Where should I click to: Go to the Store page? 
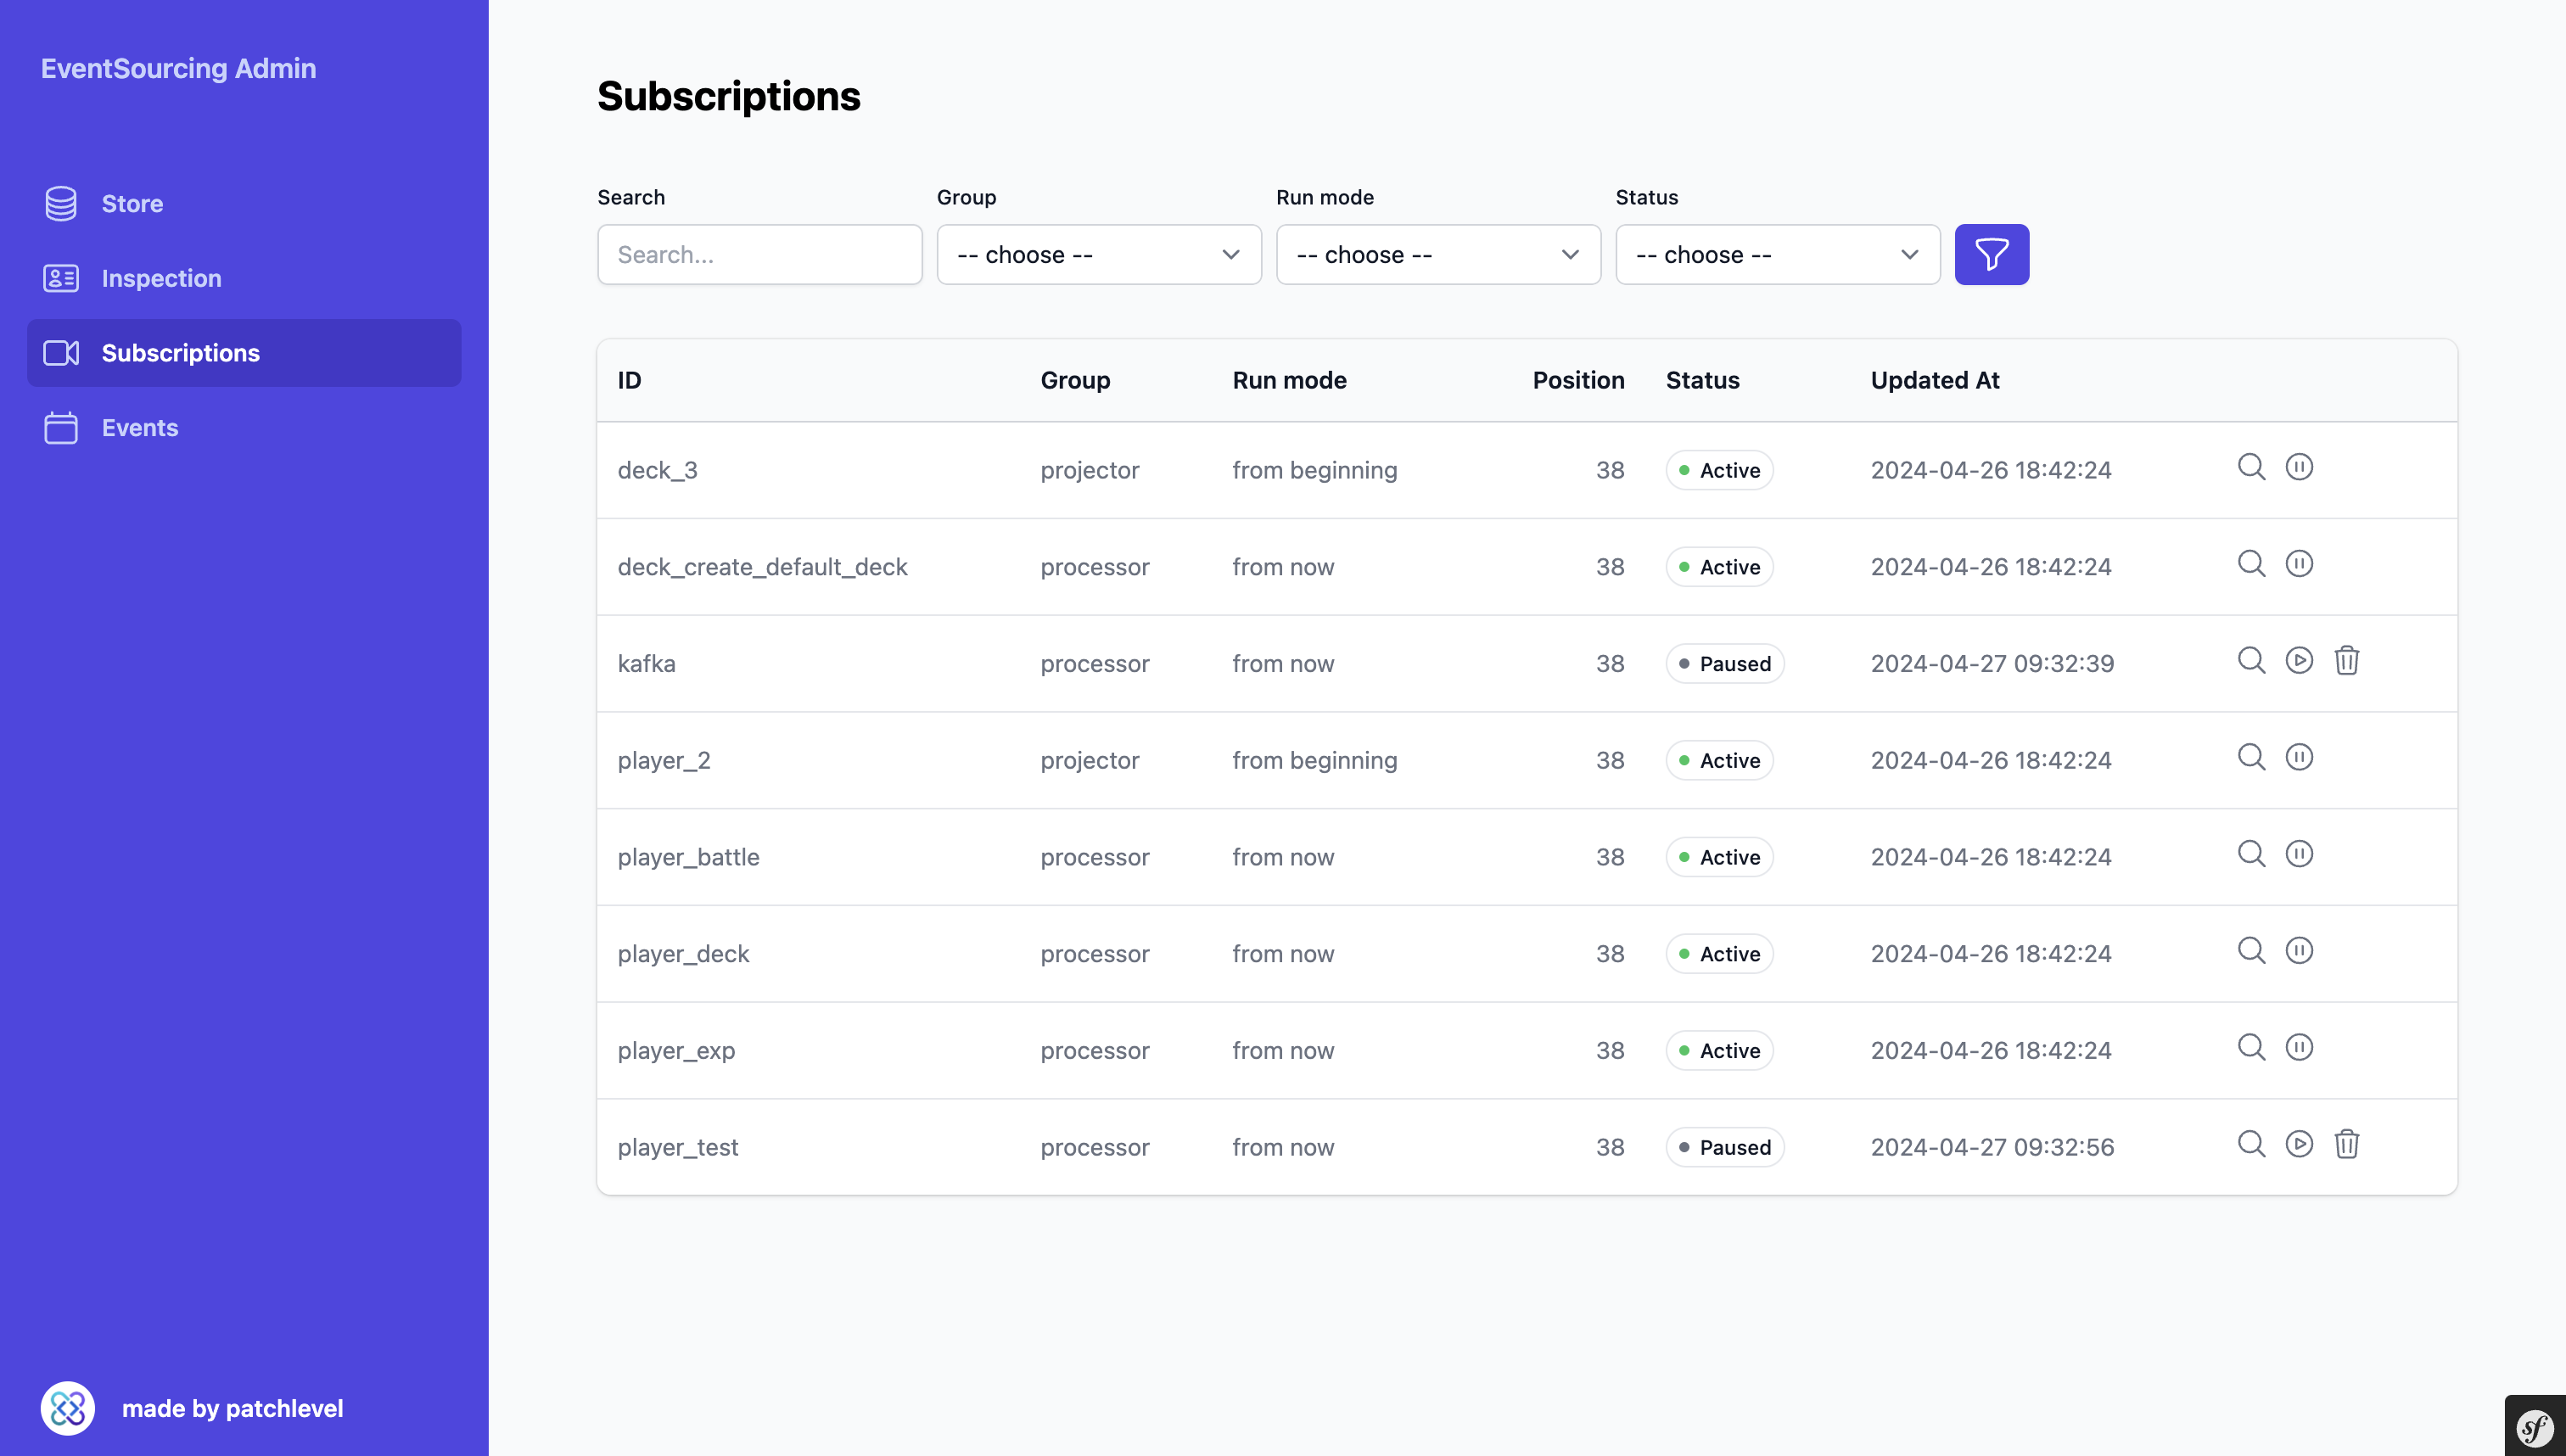pos(244,204)
